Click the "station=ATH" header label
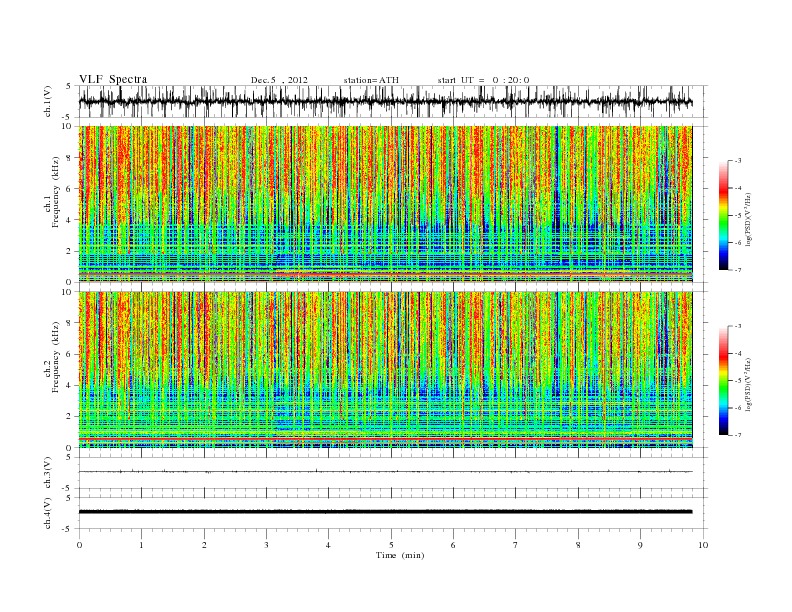Image resolution: width=792 pixels, height=612 pixels. pos(371,80)
